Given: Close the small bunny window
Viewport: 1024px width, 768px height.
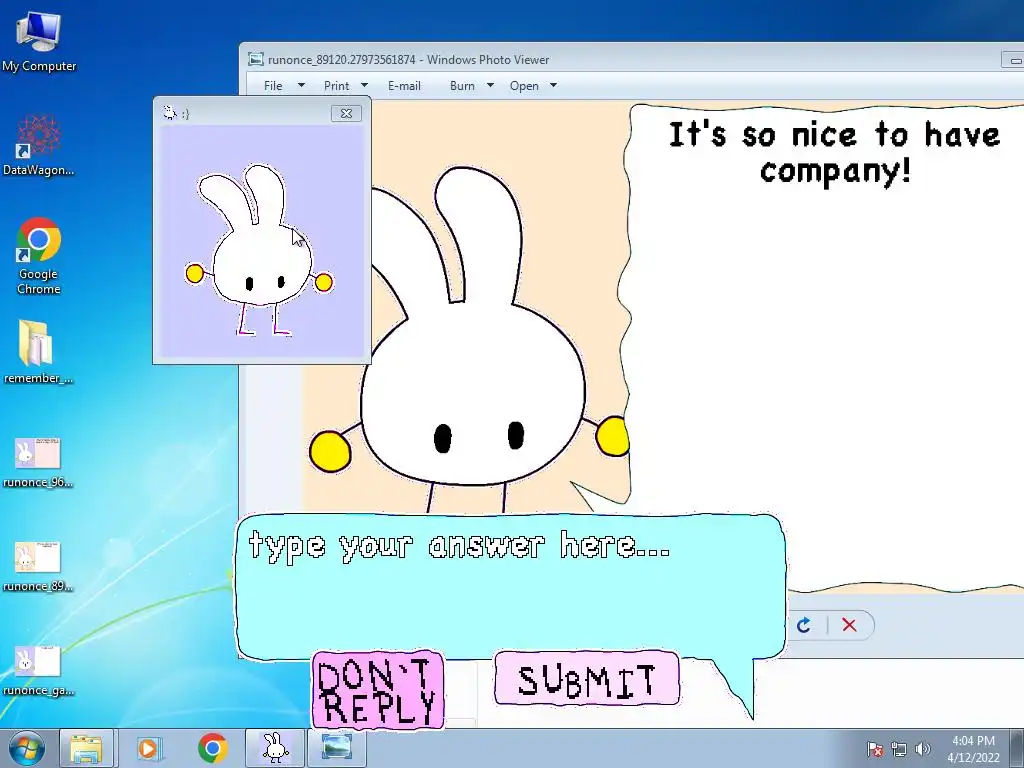Looking at the screenshot, I should 346,113.
